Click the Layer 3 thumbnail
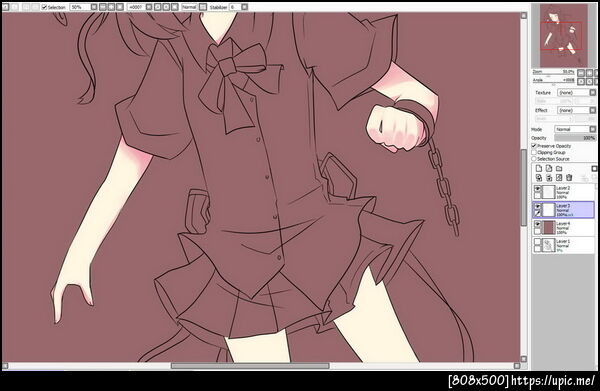Screen dimensions: 600x391 click(549, 210)
